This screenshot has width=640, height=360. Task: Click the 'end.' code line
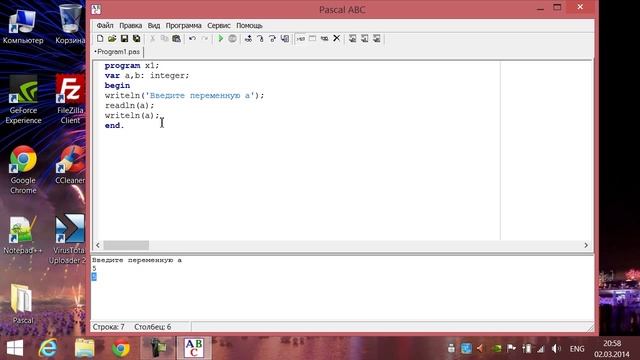click(114, 125)
